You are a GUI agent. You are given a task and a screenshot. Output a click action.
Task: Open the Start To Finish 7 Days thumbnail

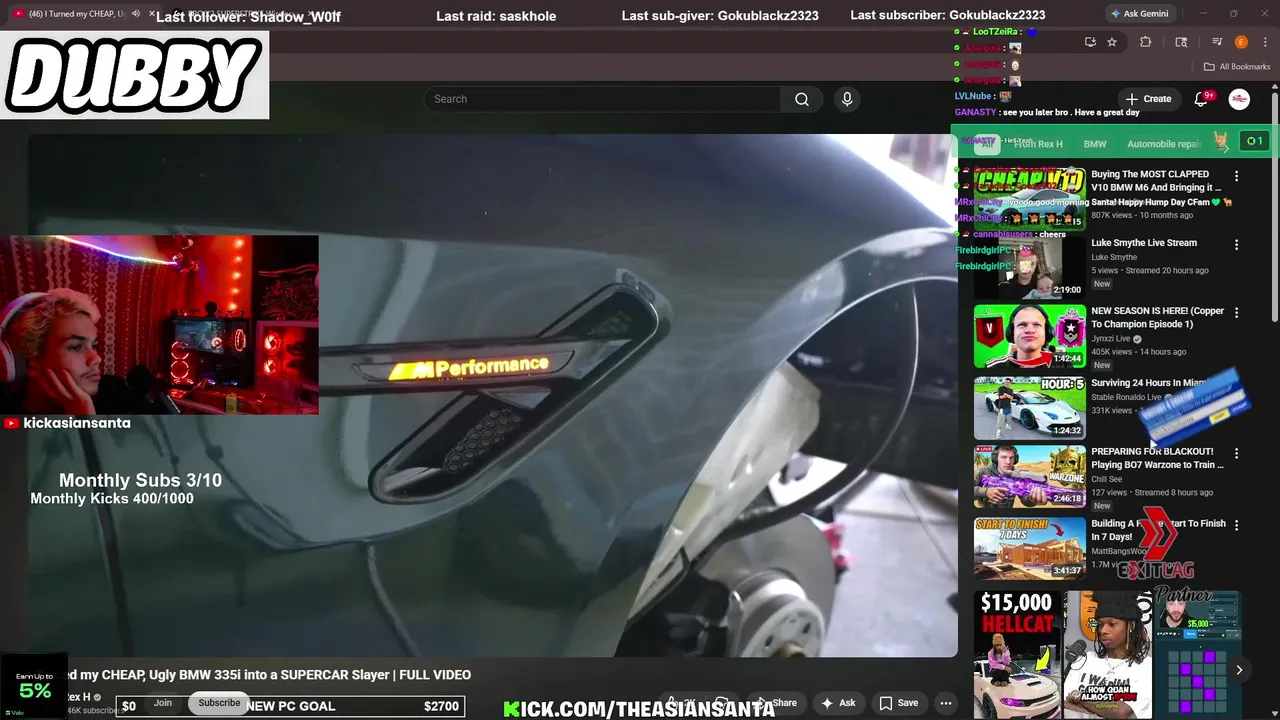pyautogui.click(x=1030, y=548)
